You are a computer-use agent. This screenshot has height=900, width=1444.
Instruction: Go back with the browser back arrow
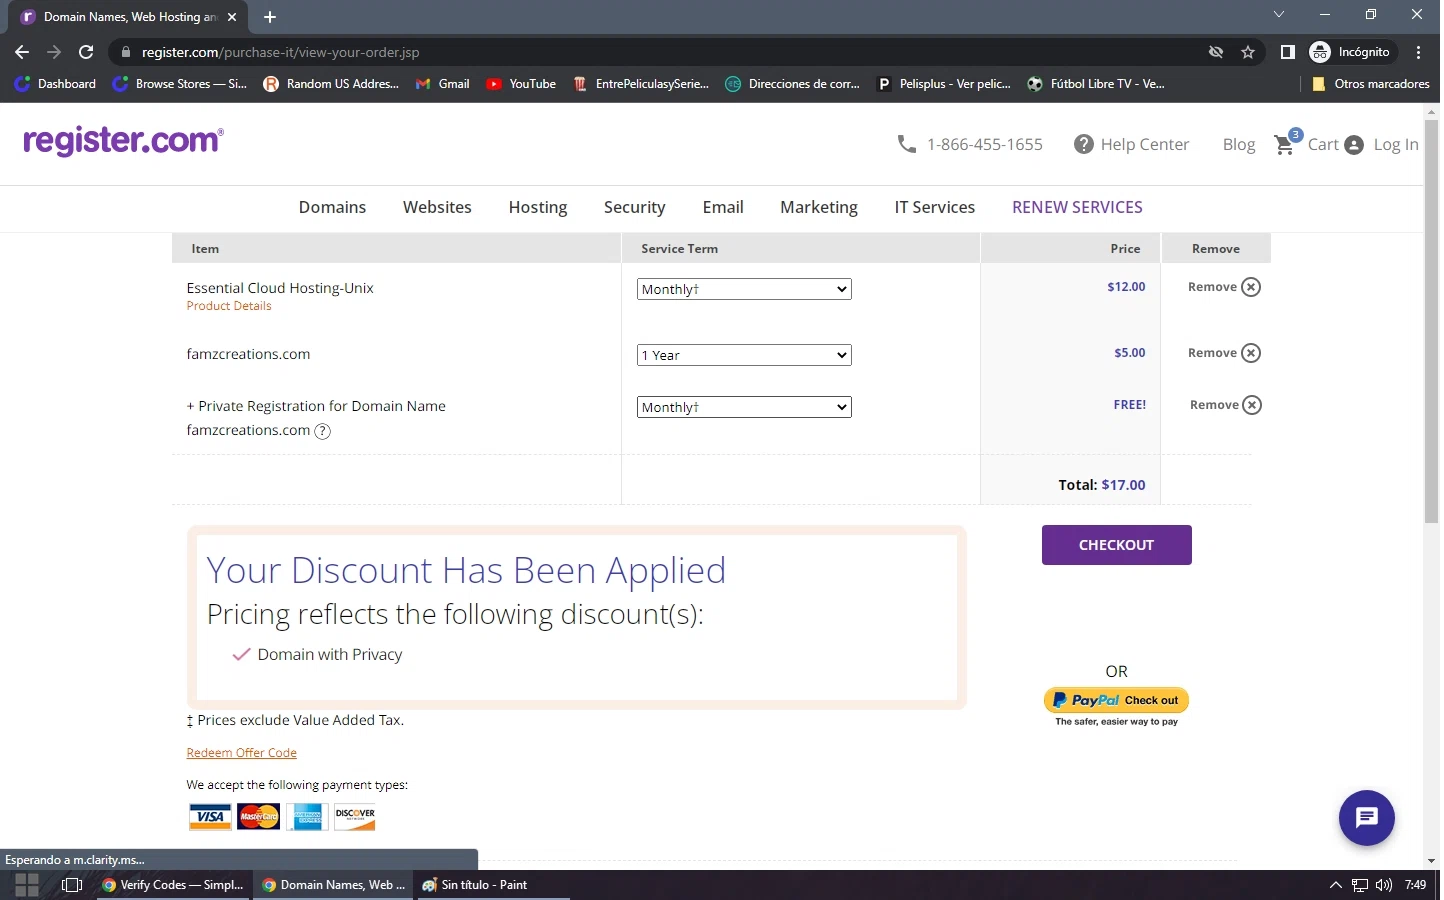[x=22, y=52]
